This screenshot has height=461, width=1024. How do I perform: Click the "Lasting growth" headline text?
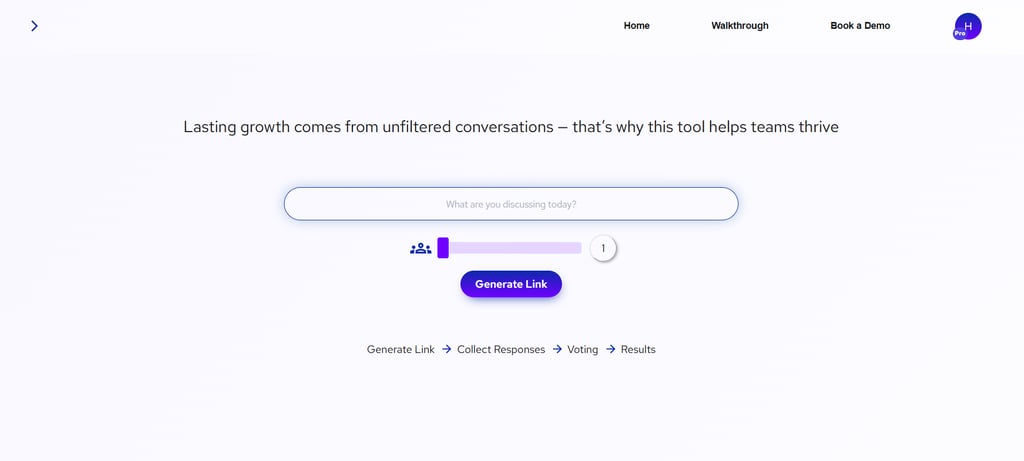tap(511, 127)
